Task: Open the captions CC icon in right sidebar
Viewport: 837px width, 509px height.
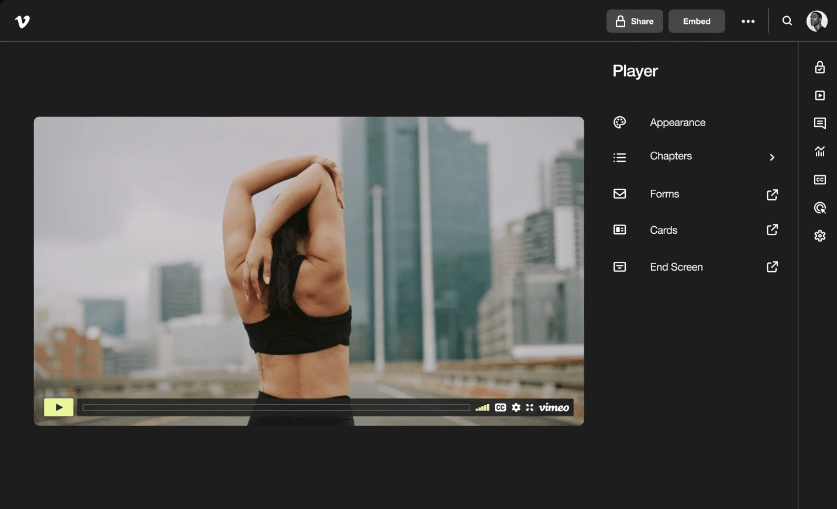Action: (x=820, y=180)
